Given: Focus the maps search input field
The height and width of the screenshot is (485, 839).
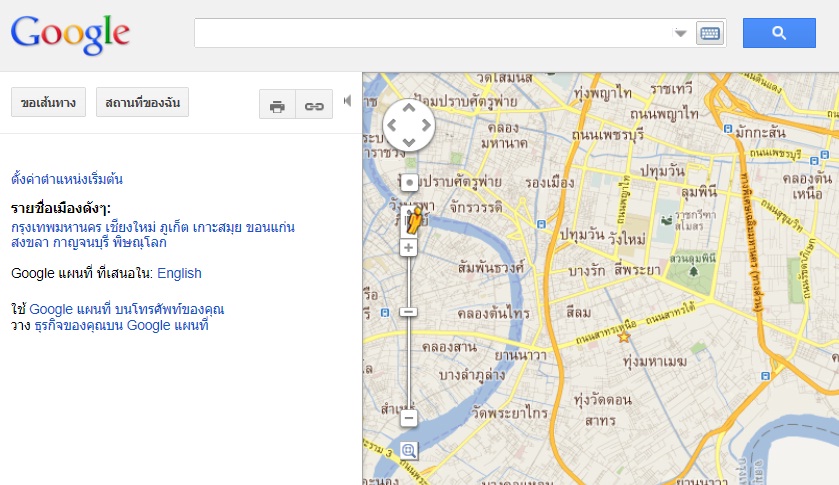Looking at the screenshot, I should pos(432,33).
